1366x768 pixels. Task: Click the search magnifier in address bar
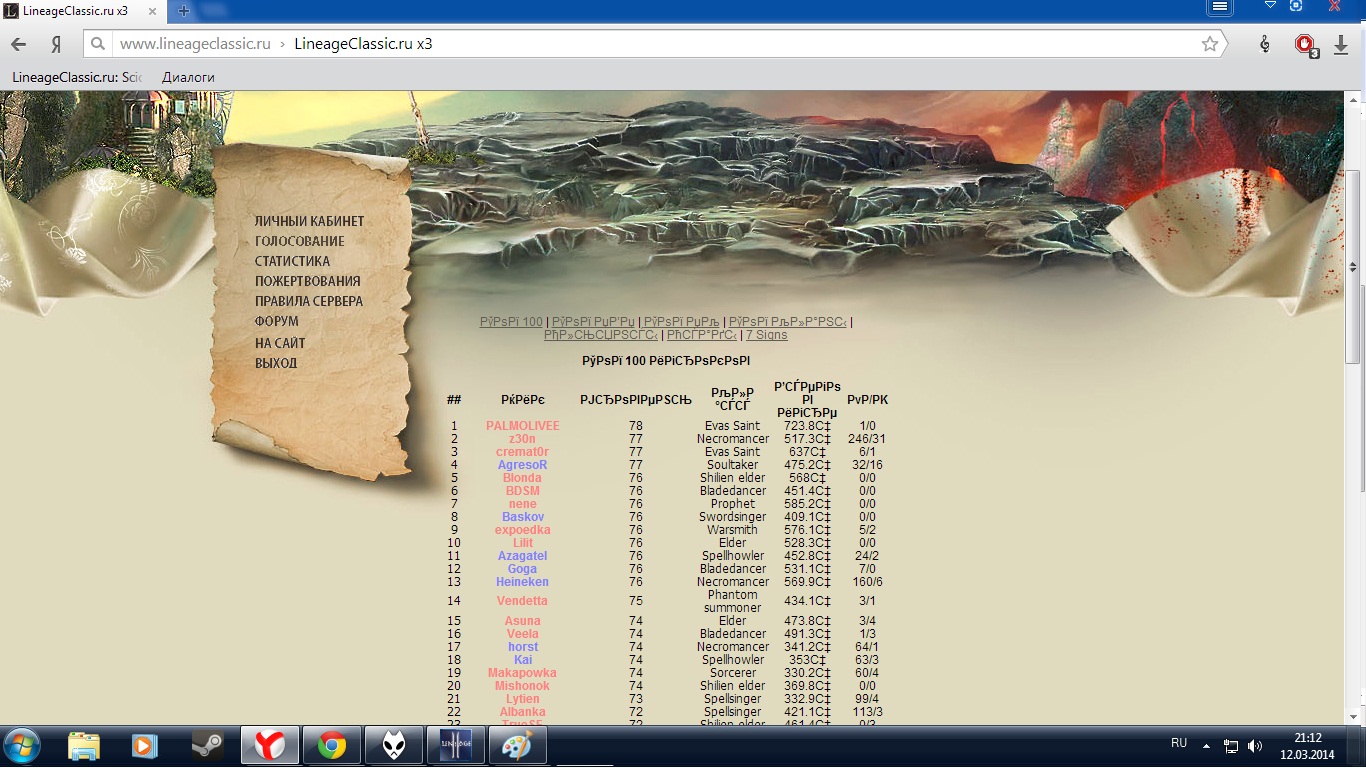point(96,44)
